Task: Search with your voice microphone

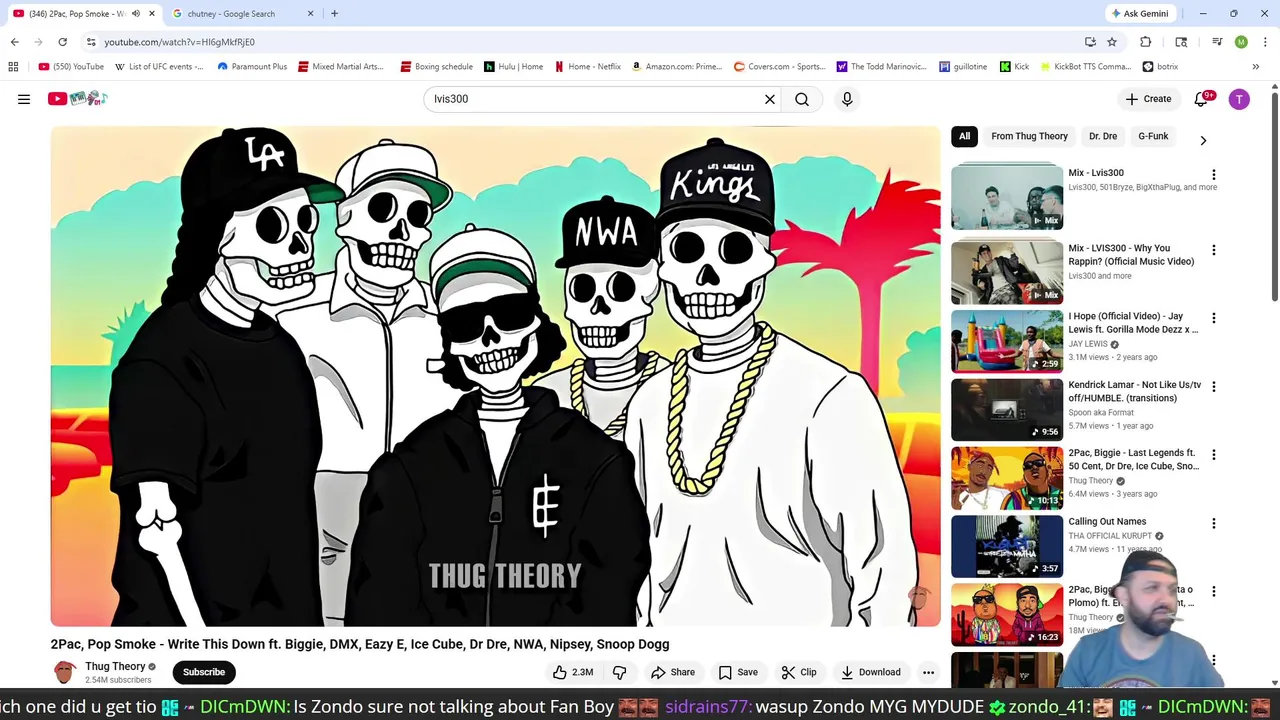Action: [x=847, y=99]
